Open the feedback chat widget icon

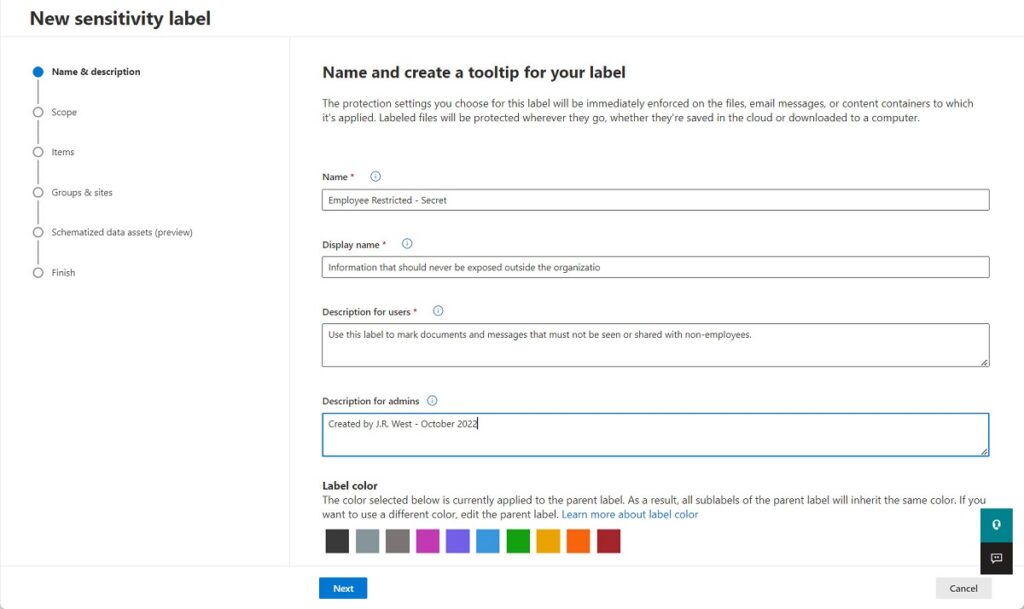(996, 558)
